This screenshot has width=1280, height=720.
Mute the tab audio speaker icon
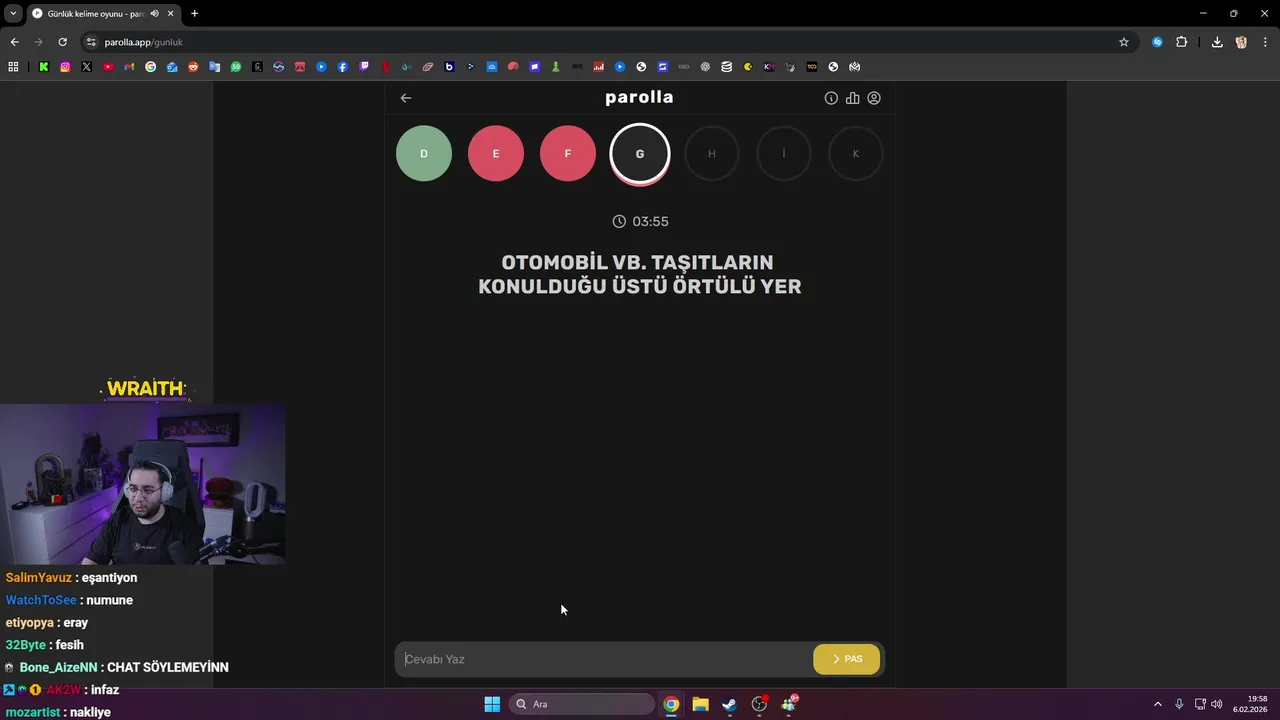(154, 14)
